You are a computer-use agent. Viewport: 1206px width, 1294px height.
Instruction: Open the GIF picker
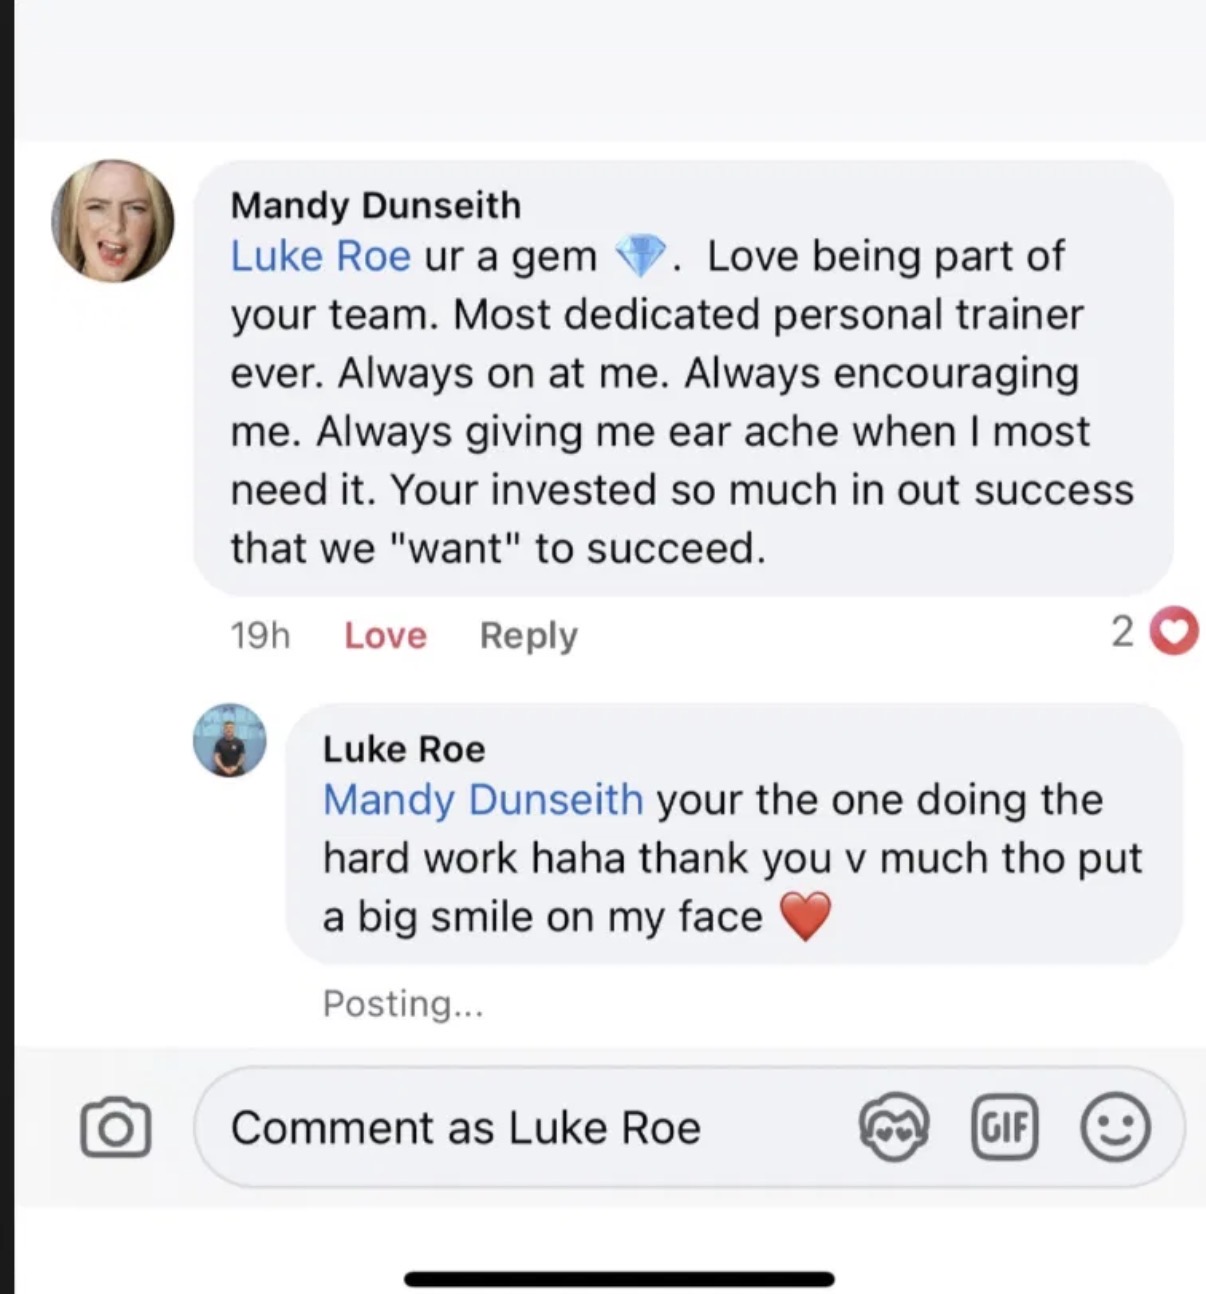point(1005,1128)
